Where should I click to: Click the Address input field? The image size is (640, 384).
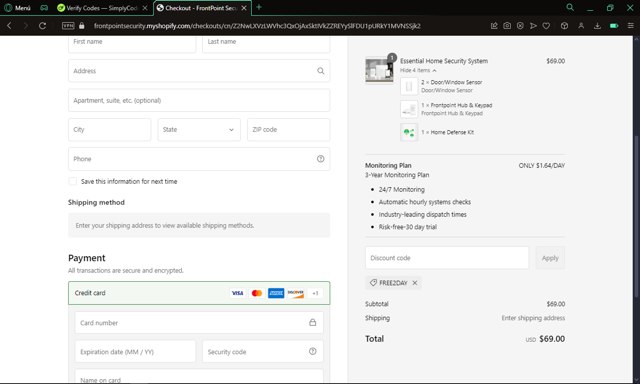point(199,71)
